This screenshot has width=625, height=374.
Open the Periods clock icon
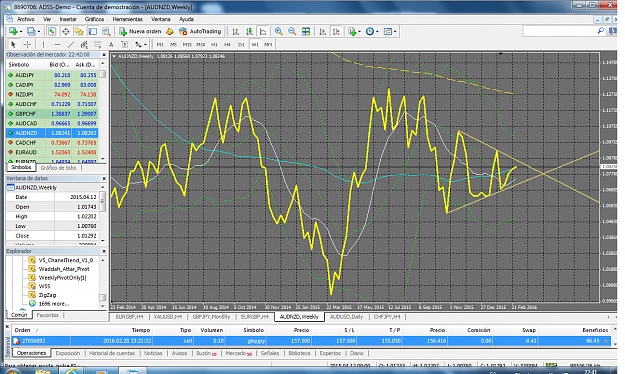click(369, 31)
